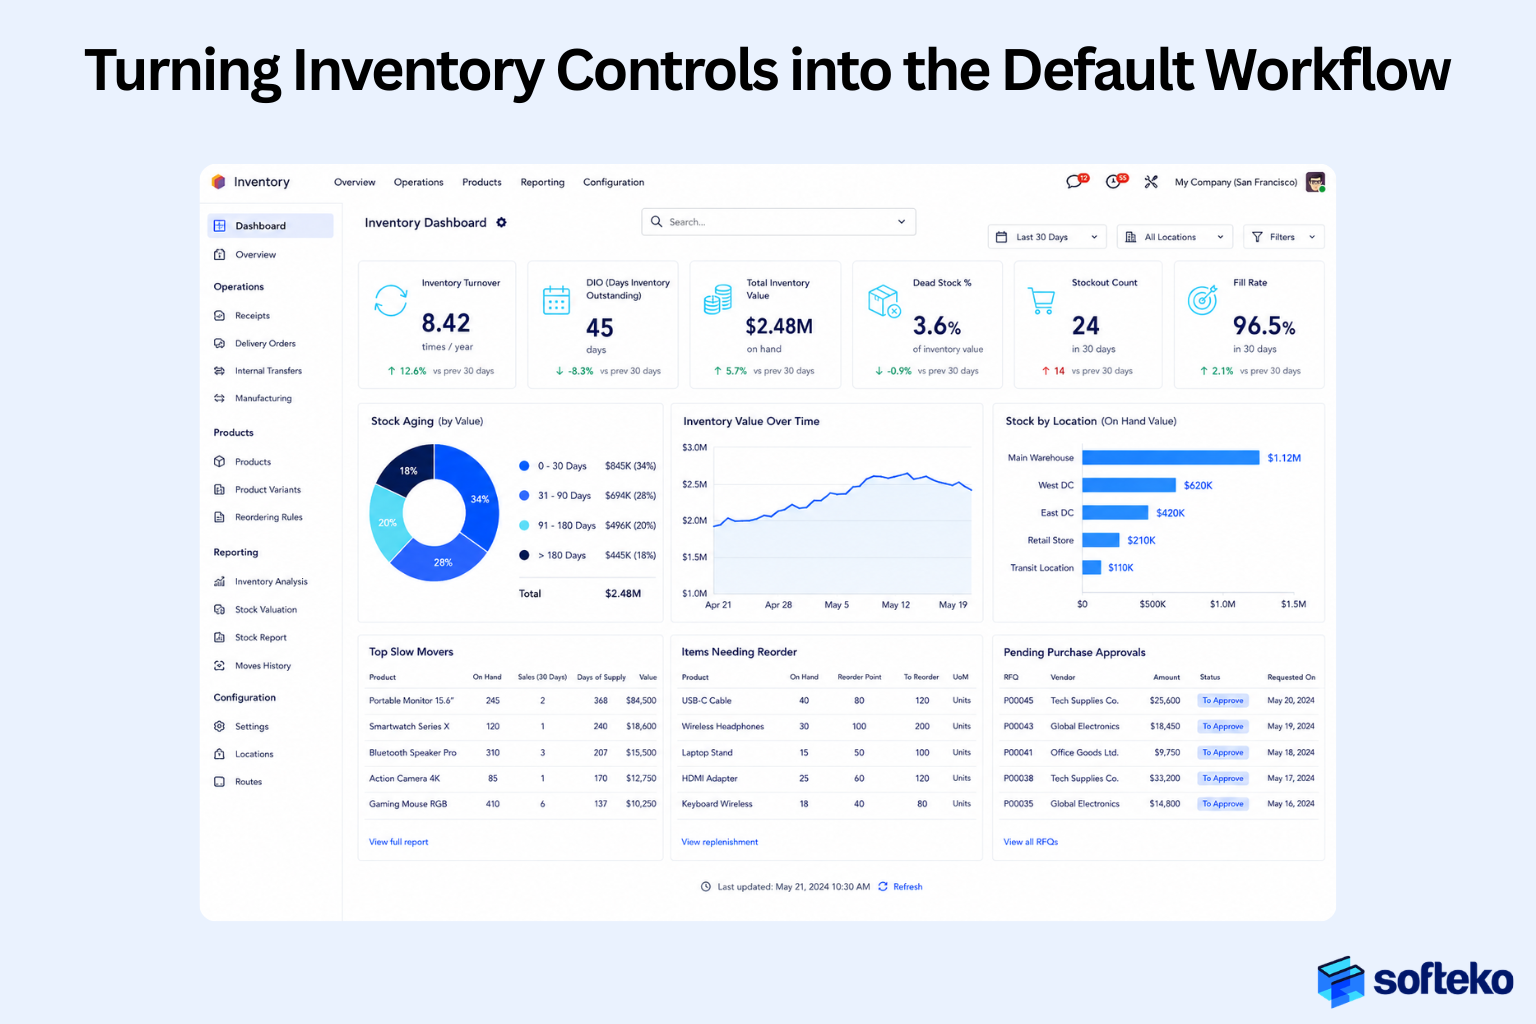Open the Last 30 Days date dropdown
This screenshot has width=1536, height=1024.
(1047, 237)
